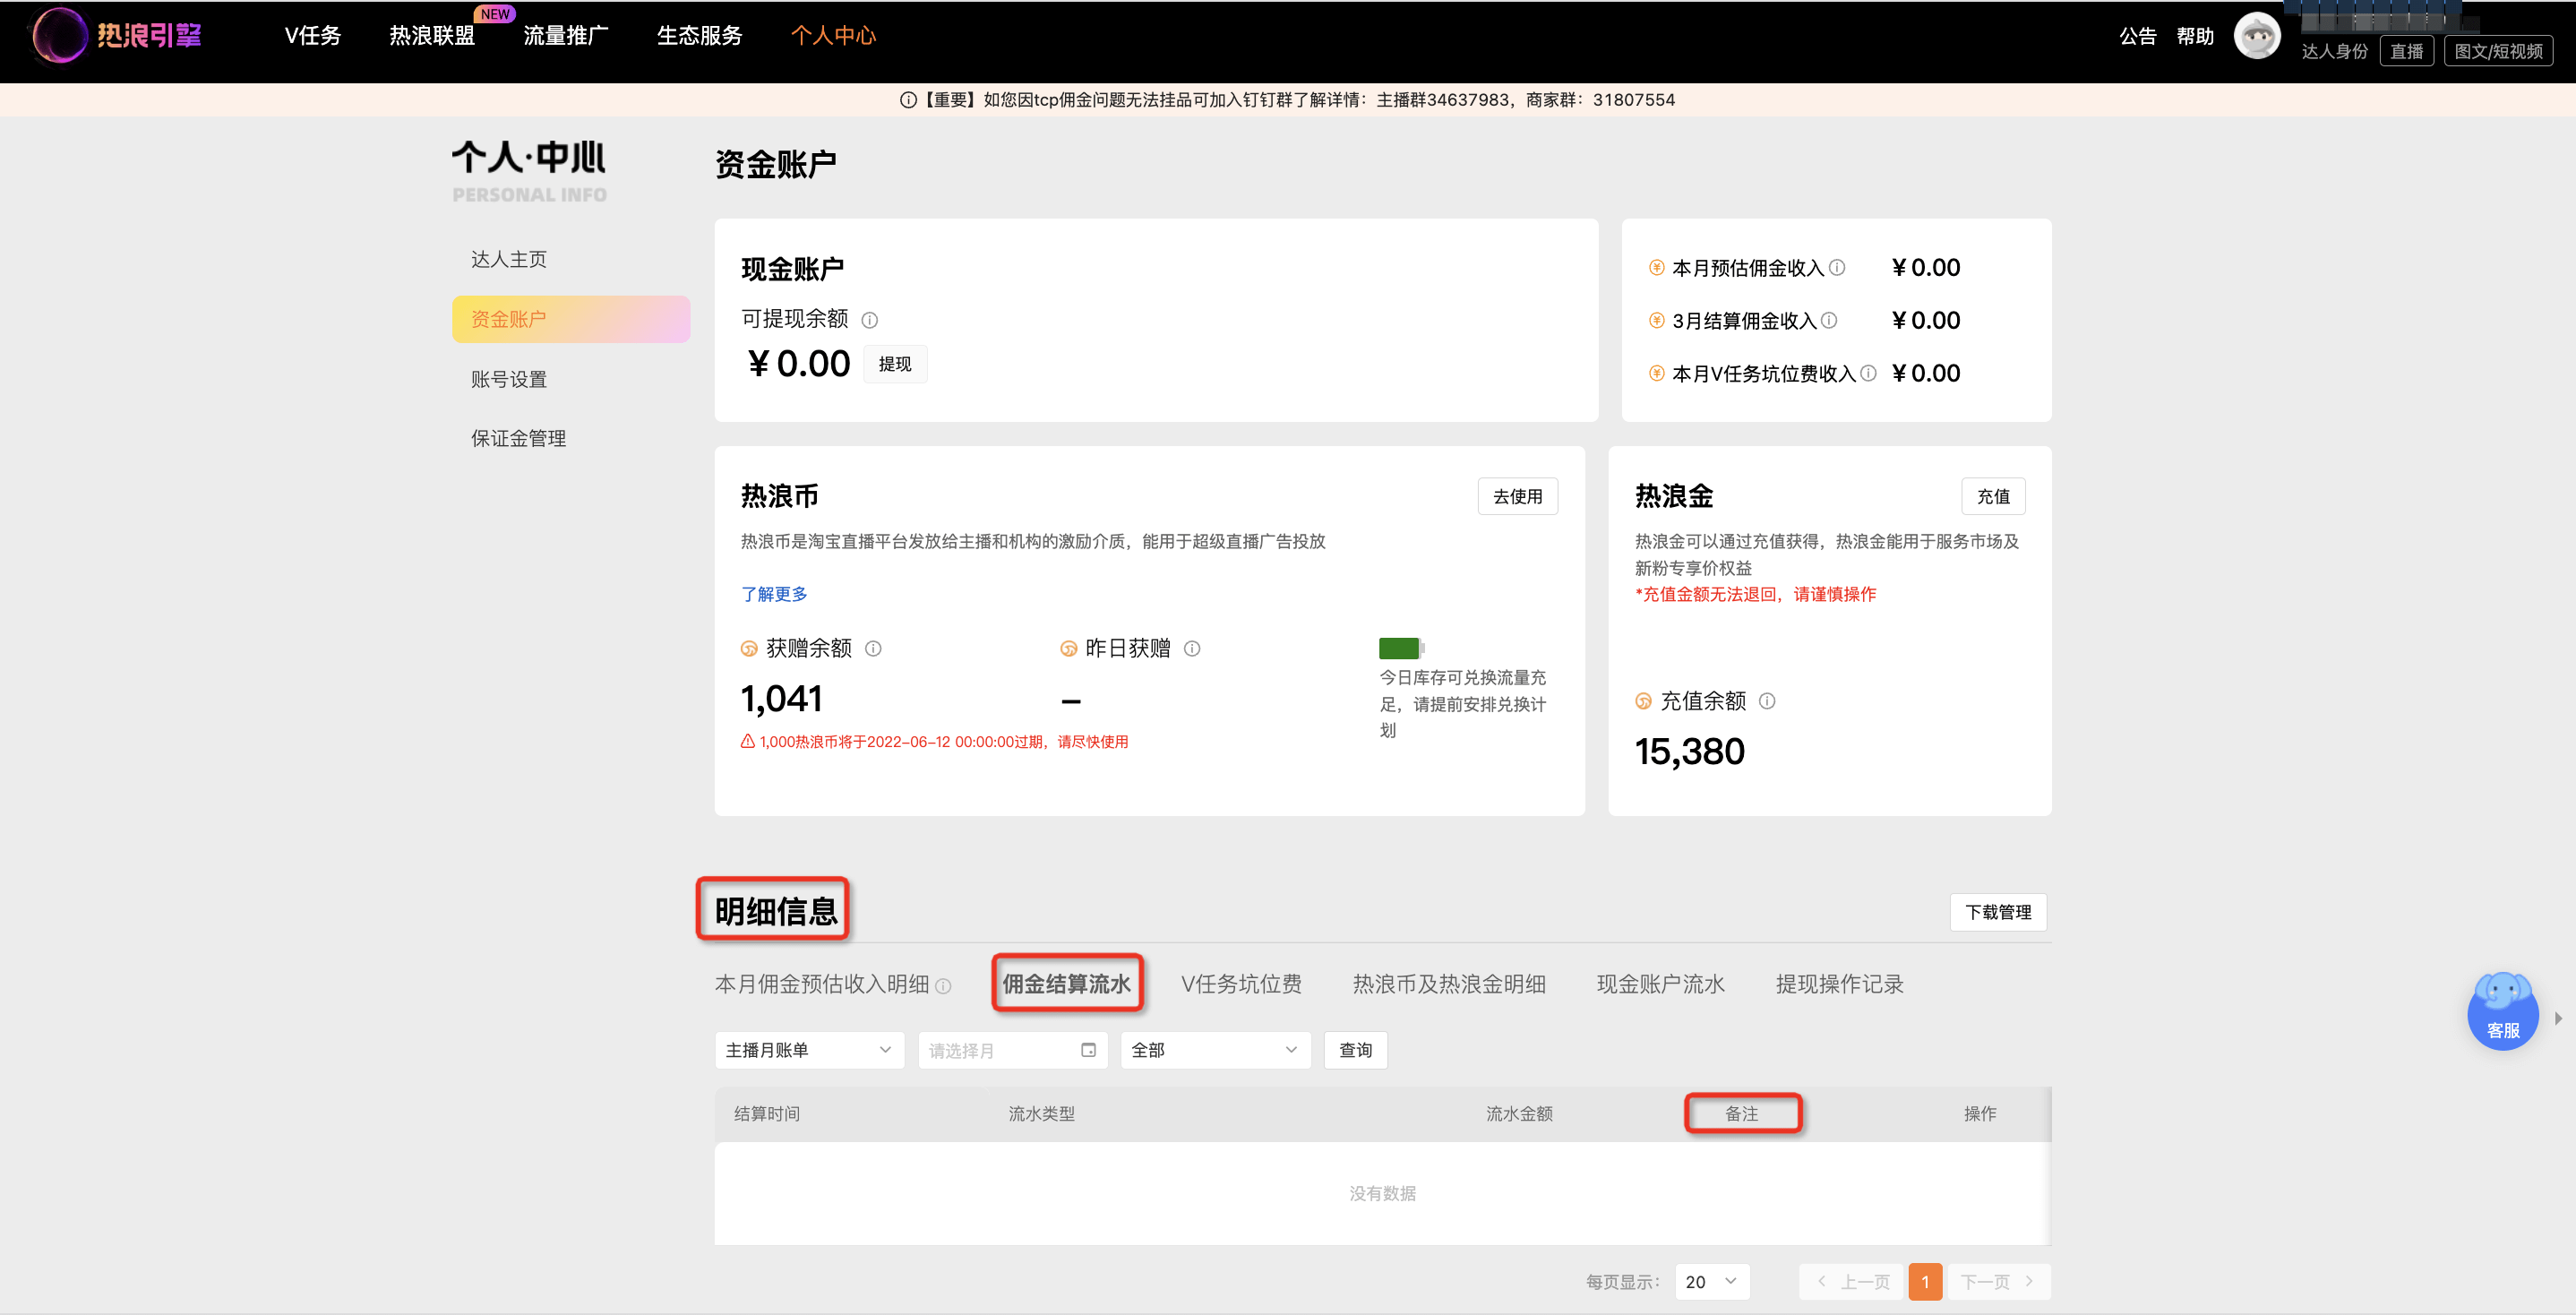Click info icon next to 昨日获赠
Image resolution: width=2576 pixels, height=1315 pixels.
coord(1192,648)
